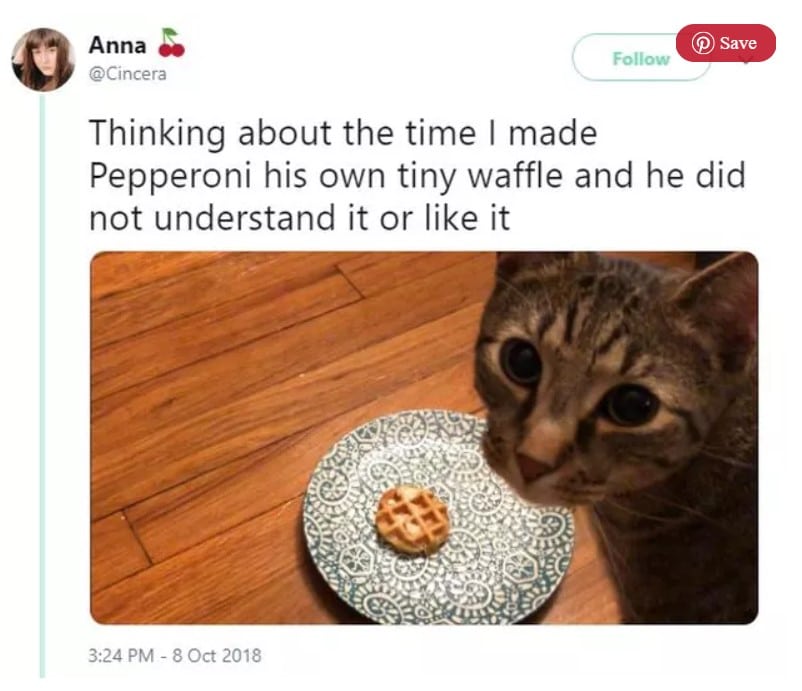Enlarge the attached cat and waffle photo

click(x=424, y=438)
